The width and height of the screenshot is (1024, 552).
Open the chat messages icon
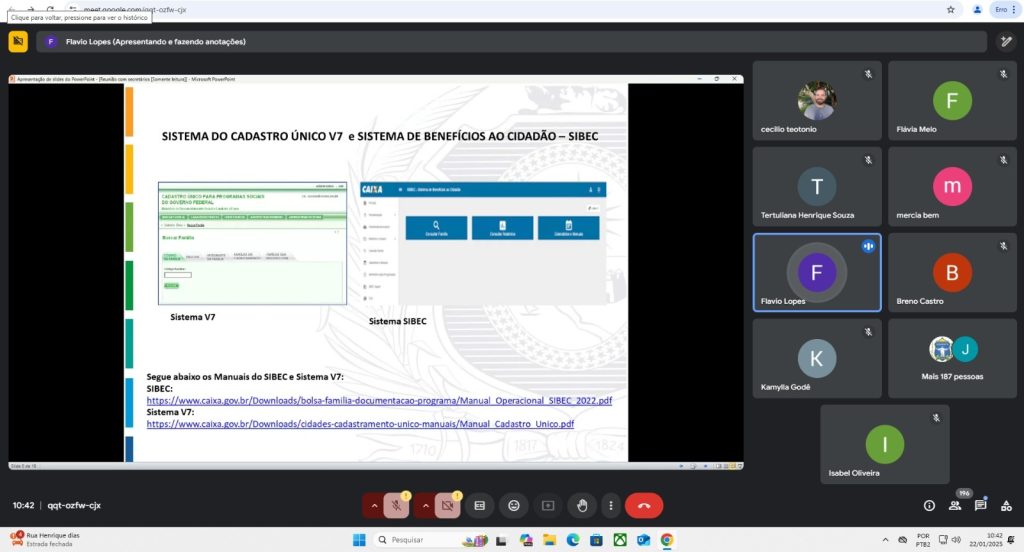tap(981, 506)
